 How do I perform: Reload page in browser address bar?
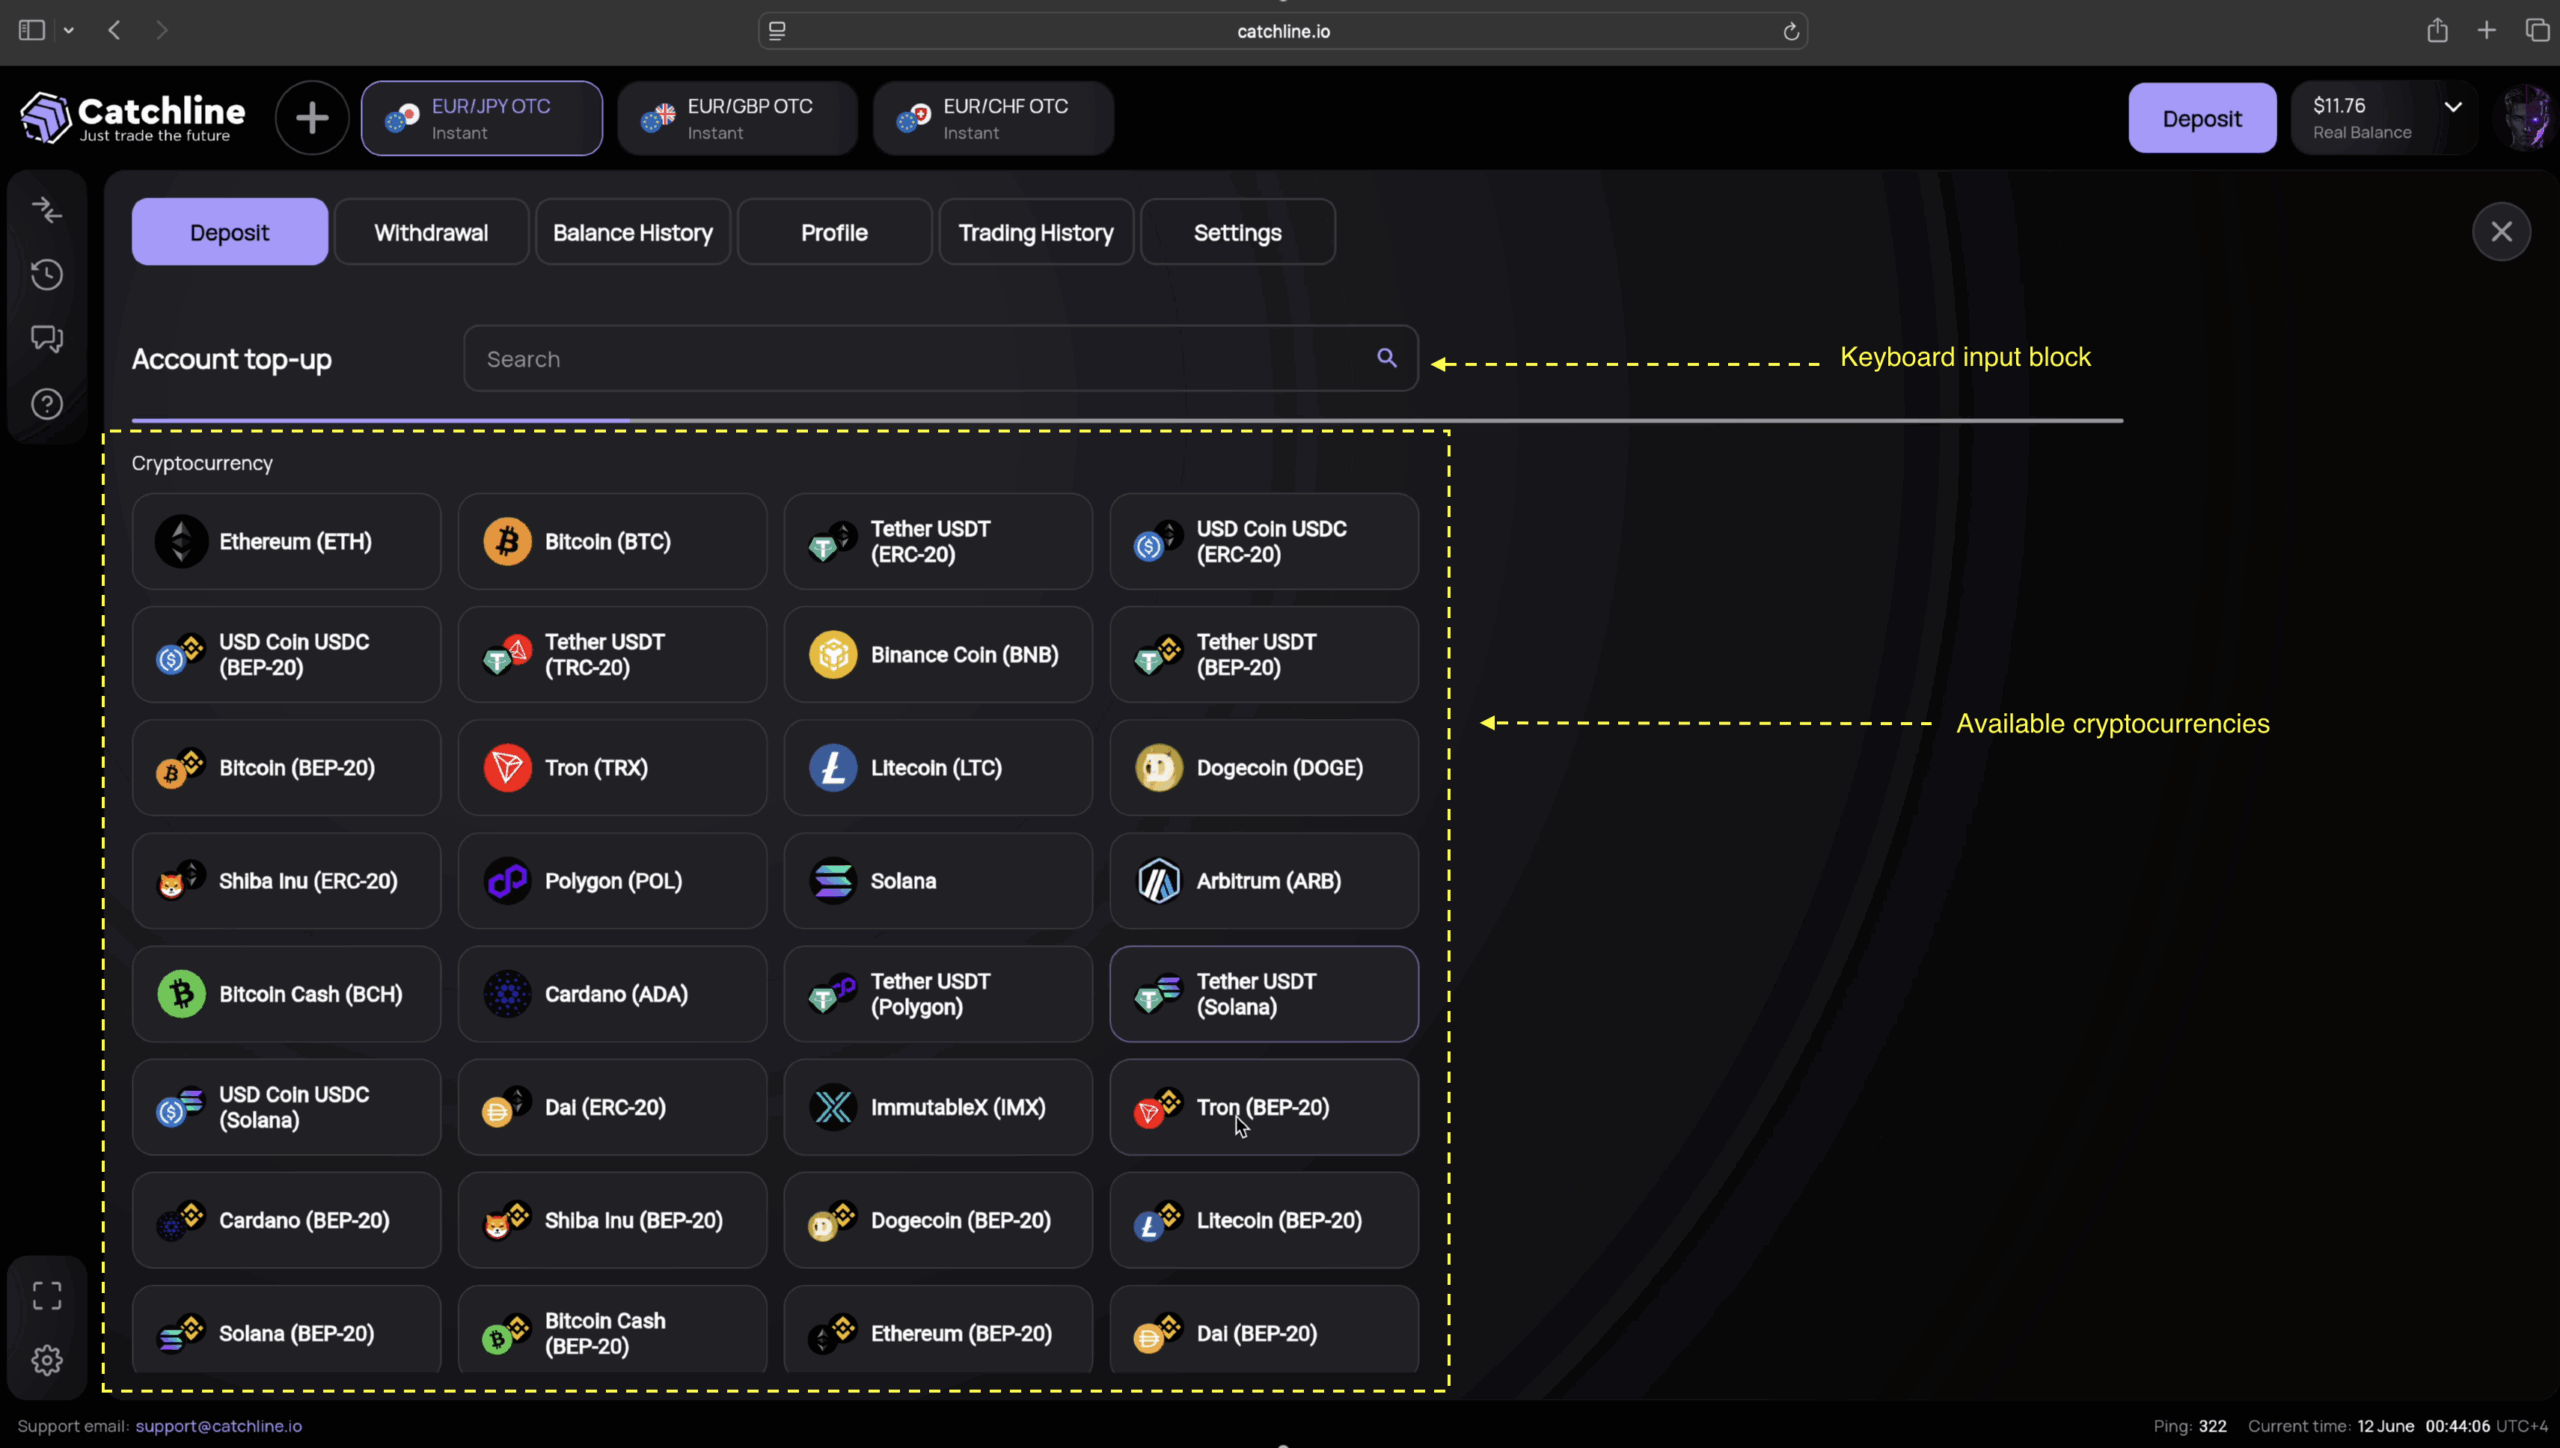point(1791,31)
